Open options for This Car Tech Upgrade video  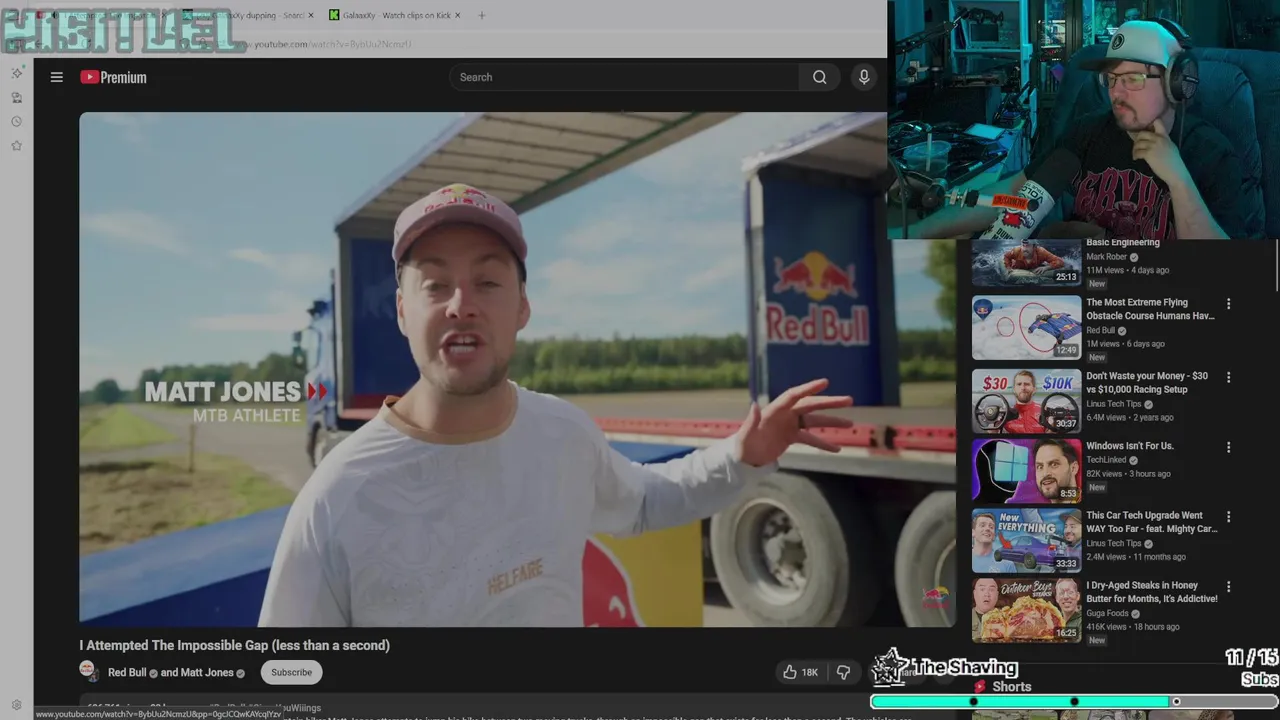[1228, 517]
